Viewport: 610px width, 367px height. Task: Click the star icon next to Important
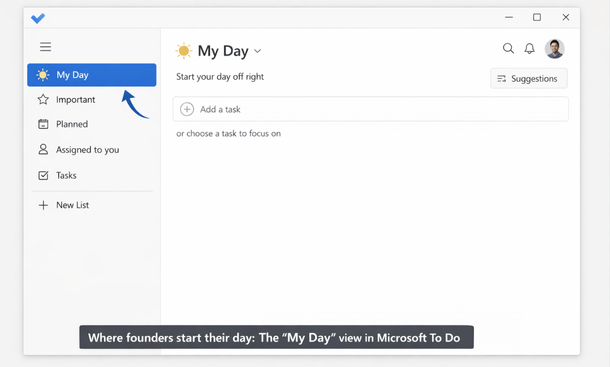coord(43,100)
